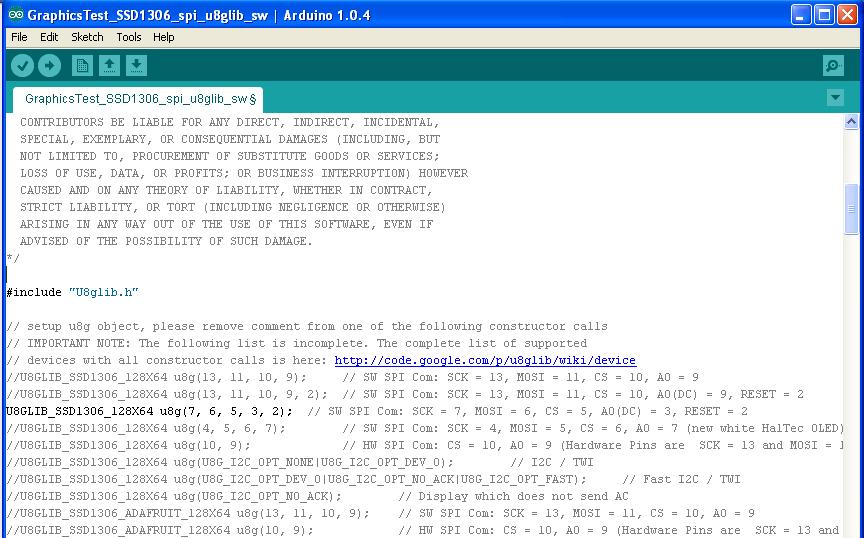
Task: Click the "Fast I2C / TWI" comment
Action: [682, 480]
